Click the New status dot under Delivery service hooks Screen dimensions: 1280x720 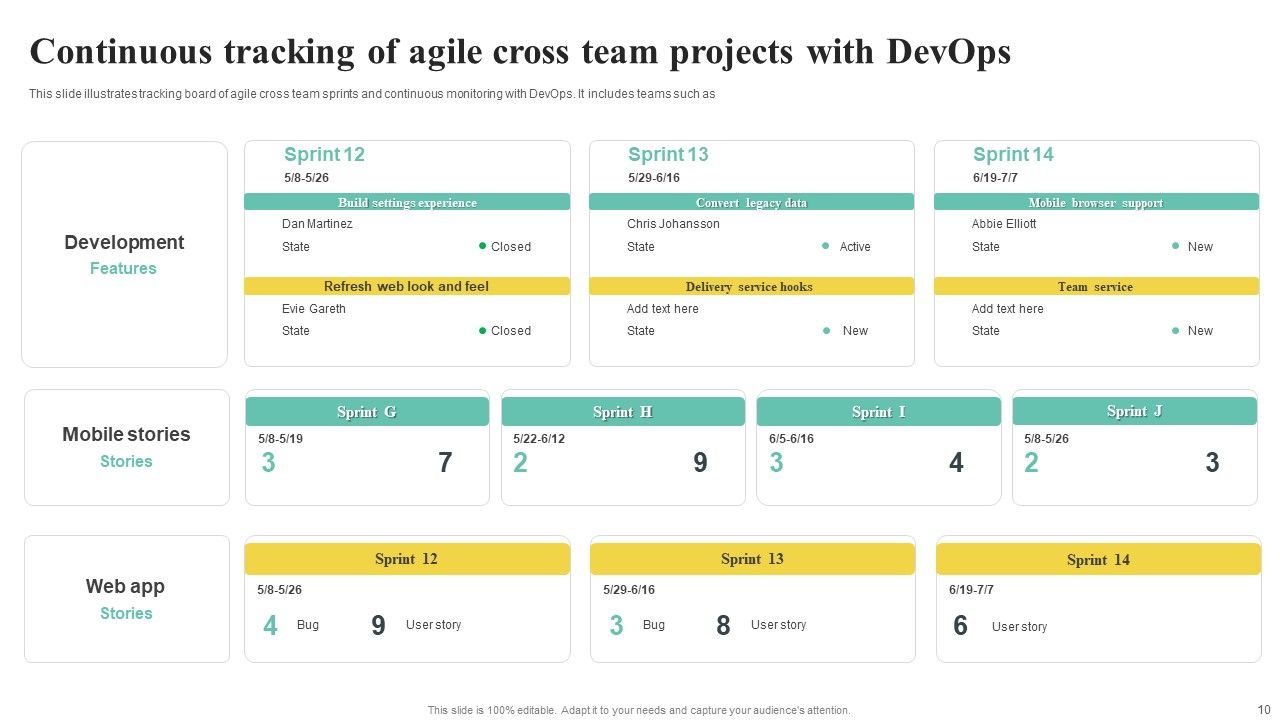click(x=826, y=330)
